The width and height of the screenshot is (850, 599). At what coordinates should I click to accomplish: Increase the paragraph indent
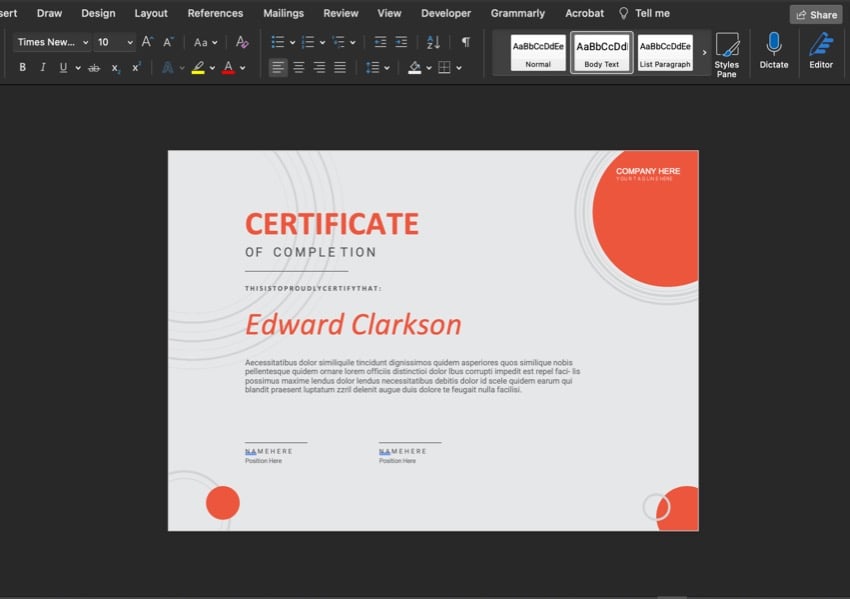(x=401, y=42)
